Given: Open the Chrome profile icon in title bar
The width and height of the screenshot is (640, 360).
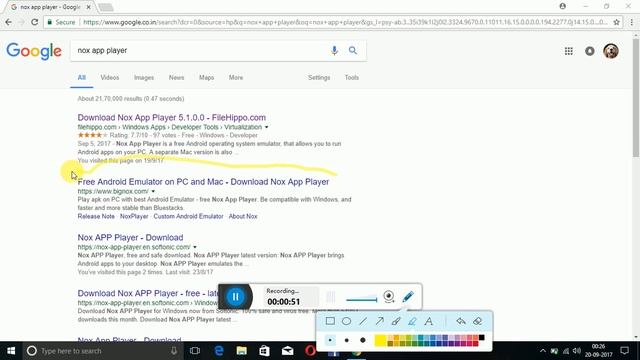Looking at the screenshot, I should pyautogui.click(x=563, y=6).
